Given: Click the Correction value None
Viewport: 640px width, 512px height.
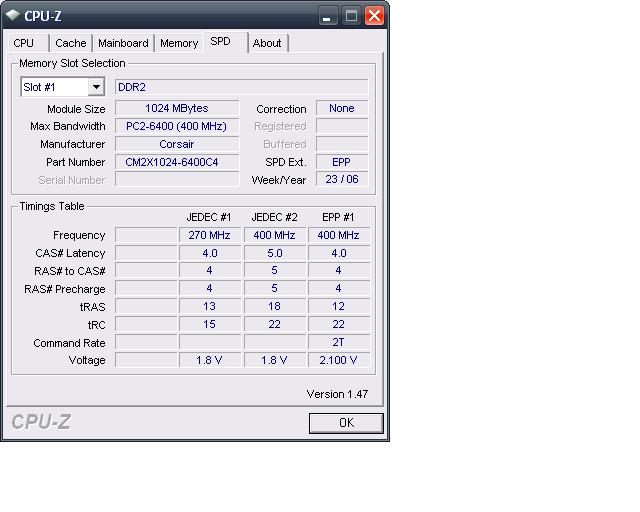Looking at the screenshot, I should pyautogui.click(x=342, y=108).
